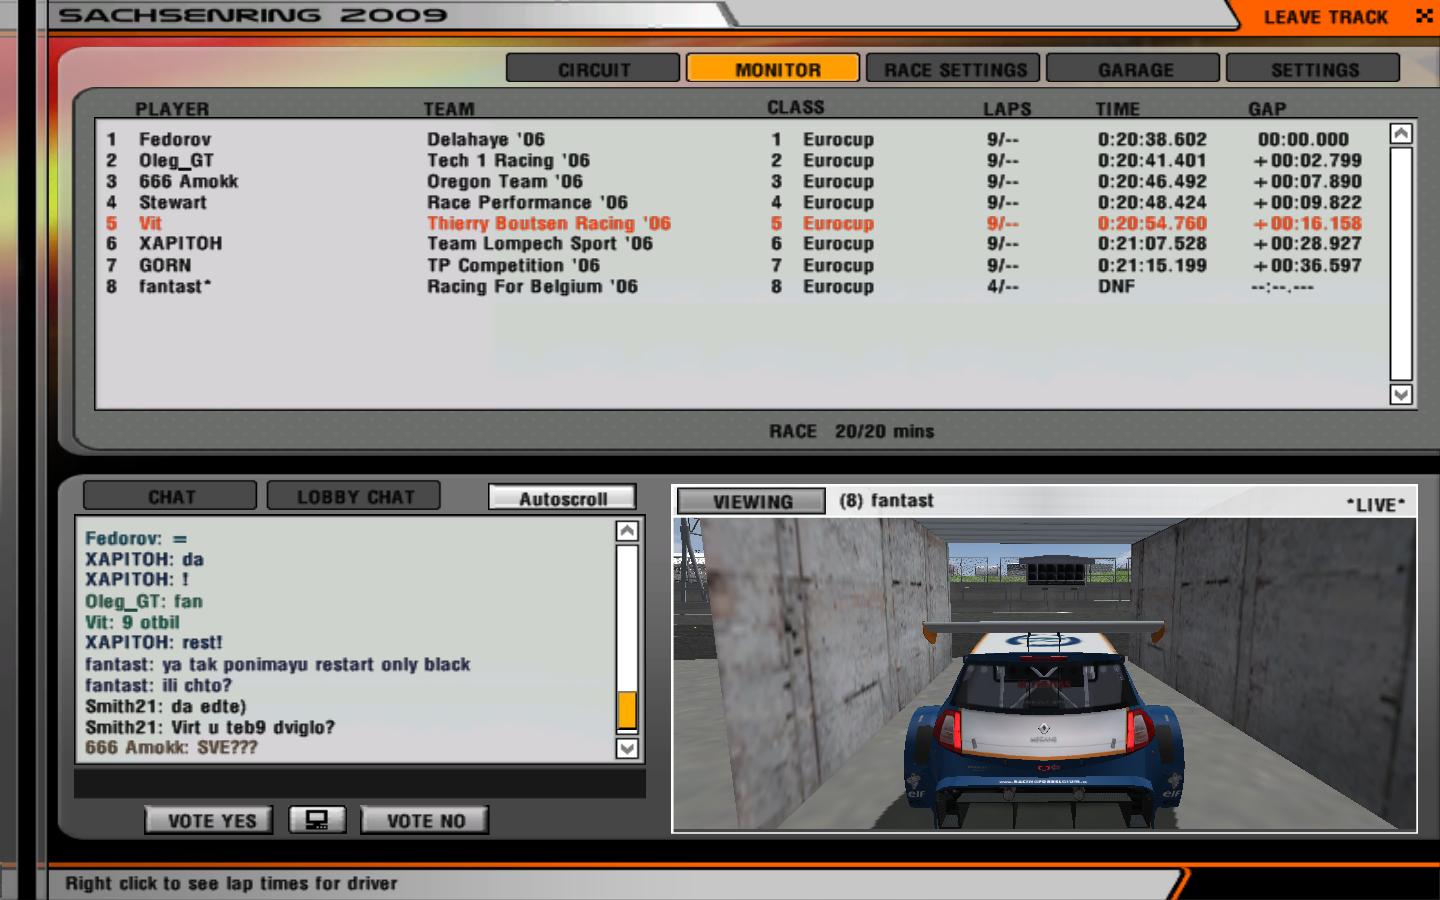Image resolution: width=1440 pixels, height=900 pixels.
Task: Click the PLAYER column header
Action: click(x=172, y=108)
